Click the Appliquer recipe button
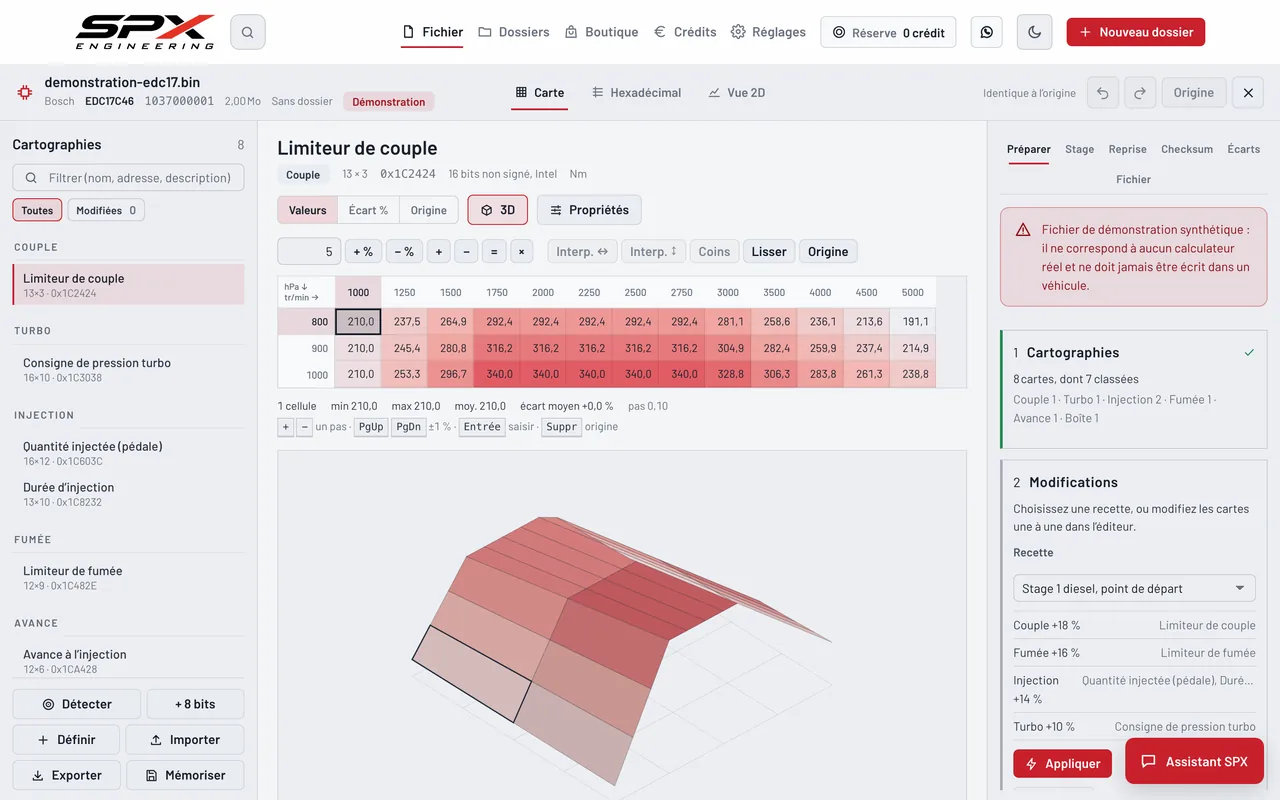Viewport: 1280px width, 800px height. 1062,764
